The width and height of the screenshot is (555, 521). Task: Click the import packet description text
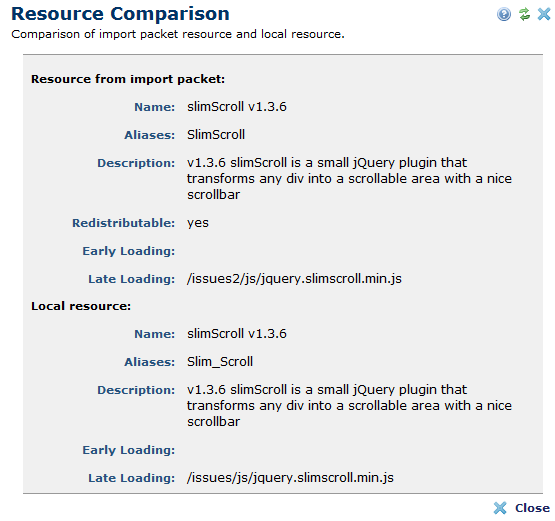[349, 178]
